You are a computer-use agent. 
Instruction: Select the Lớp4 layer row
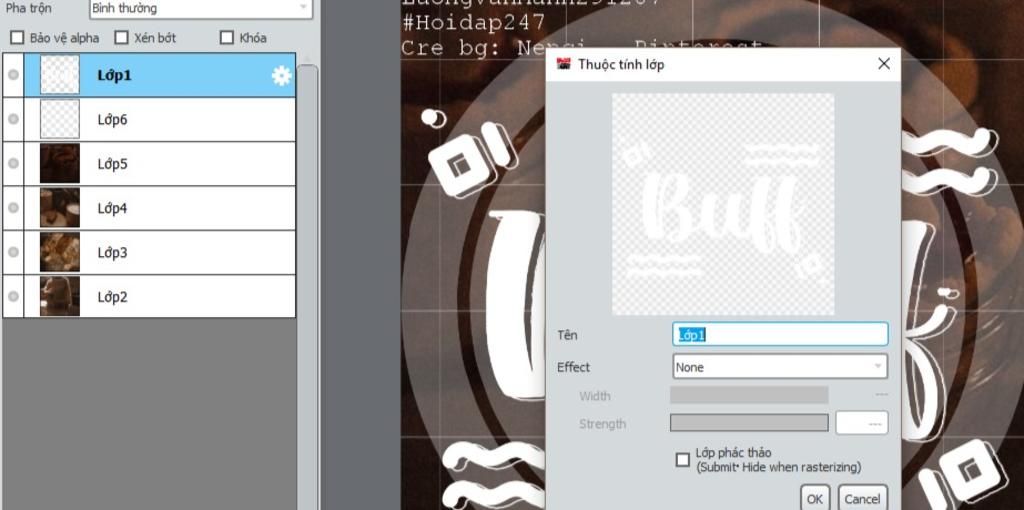tap(159, 208)
